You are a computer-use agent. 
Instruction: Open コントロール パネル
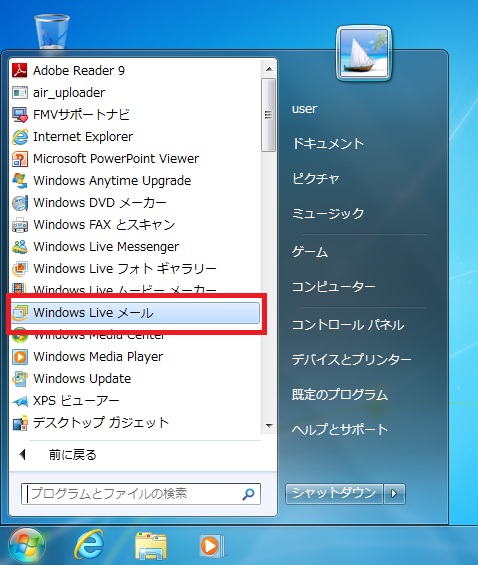(x=348, y=325)
